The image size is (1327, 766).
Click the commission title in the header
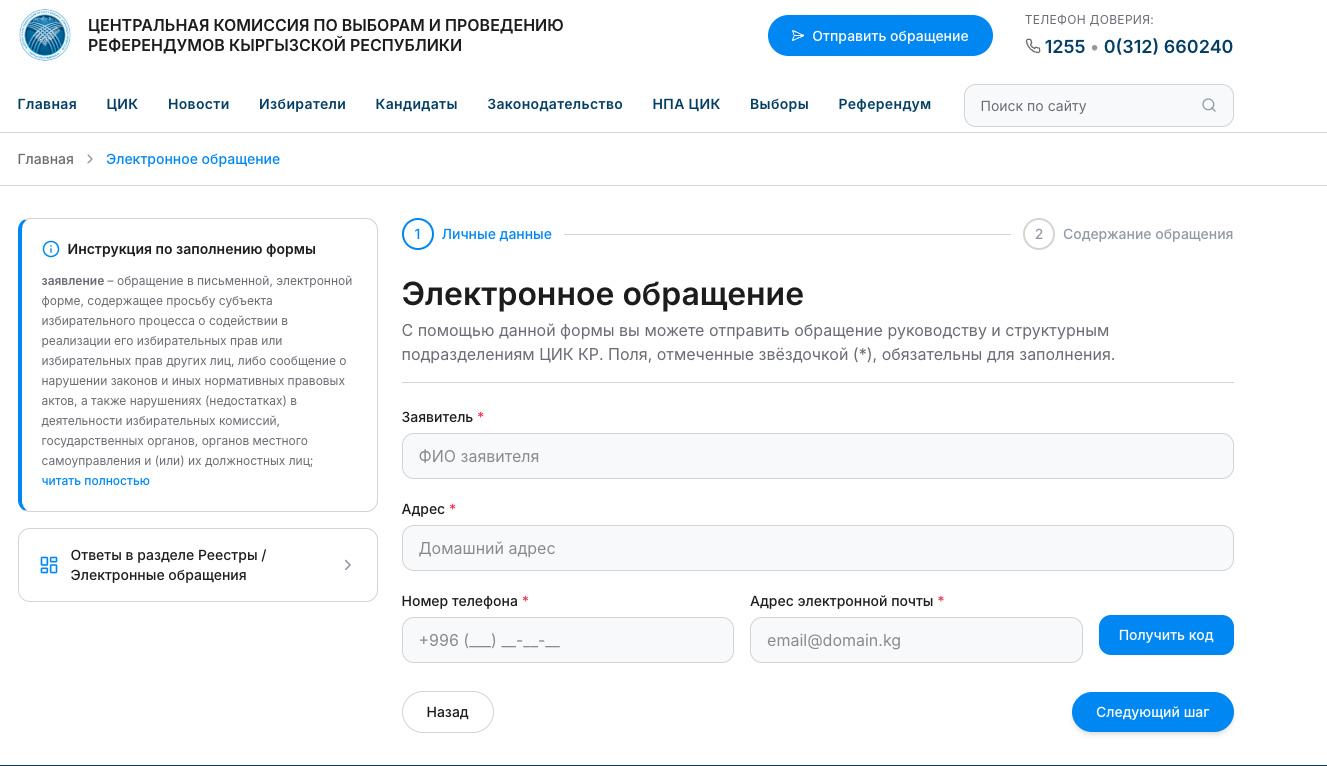(x=326, y=35)
